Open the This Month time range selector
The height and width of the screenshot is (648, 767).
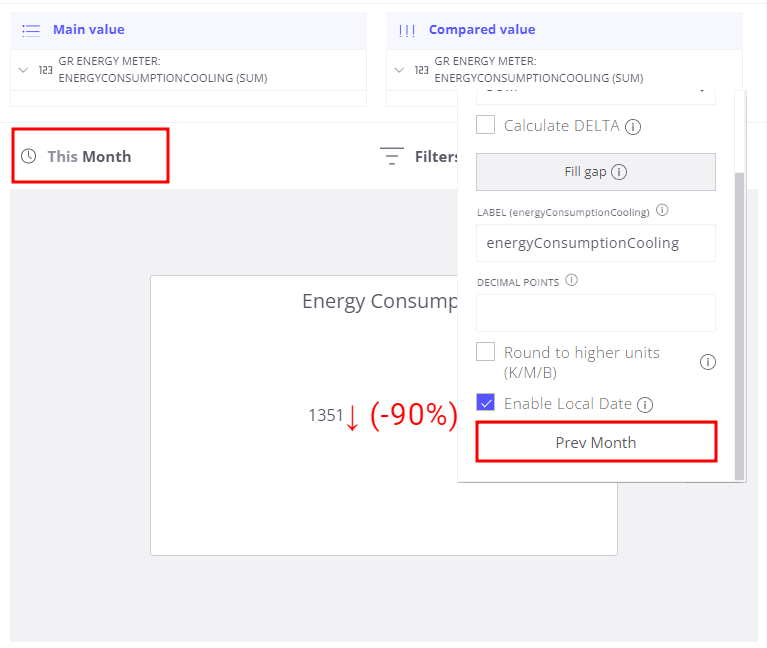(90, 156)
